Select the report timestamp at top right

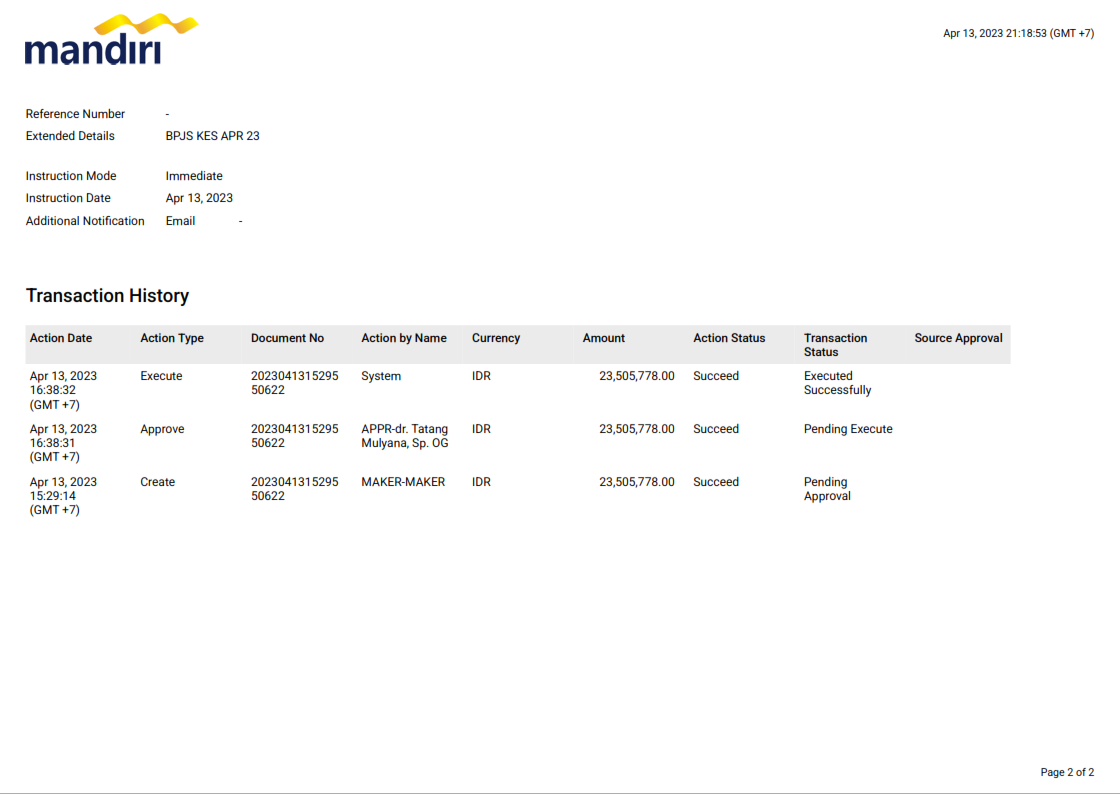tap(1018, 33)
